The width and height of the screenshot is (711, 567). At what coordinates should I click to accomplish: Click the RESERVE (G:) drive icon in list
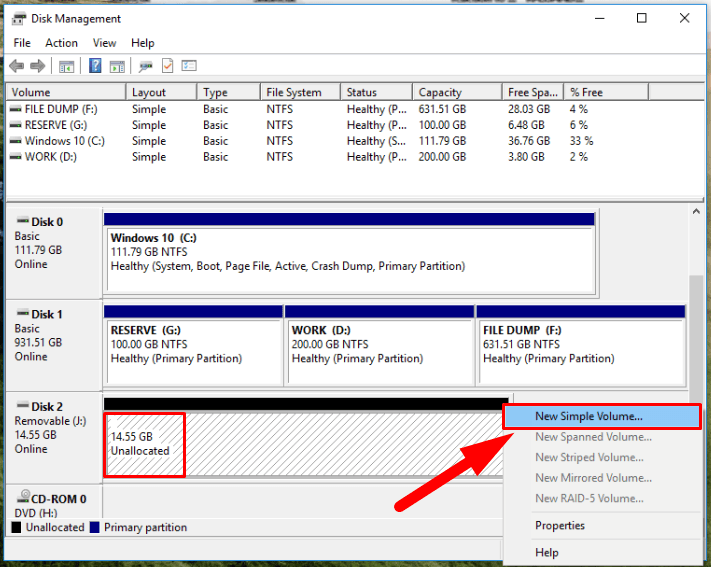coord(15,125)
